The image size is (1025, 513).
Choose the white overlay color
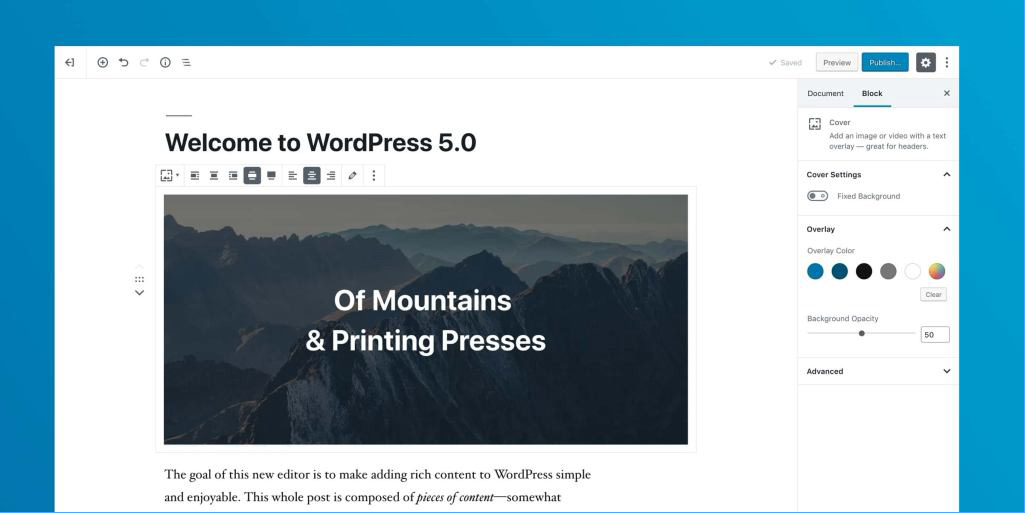(x=913, y=271)
